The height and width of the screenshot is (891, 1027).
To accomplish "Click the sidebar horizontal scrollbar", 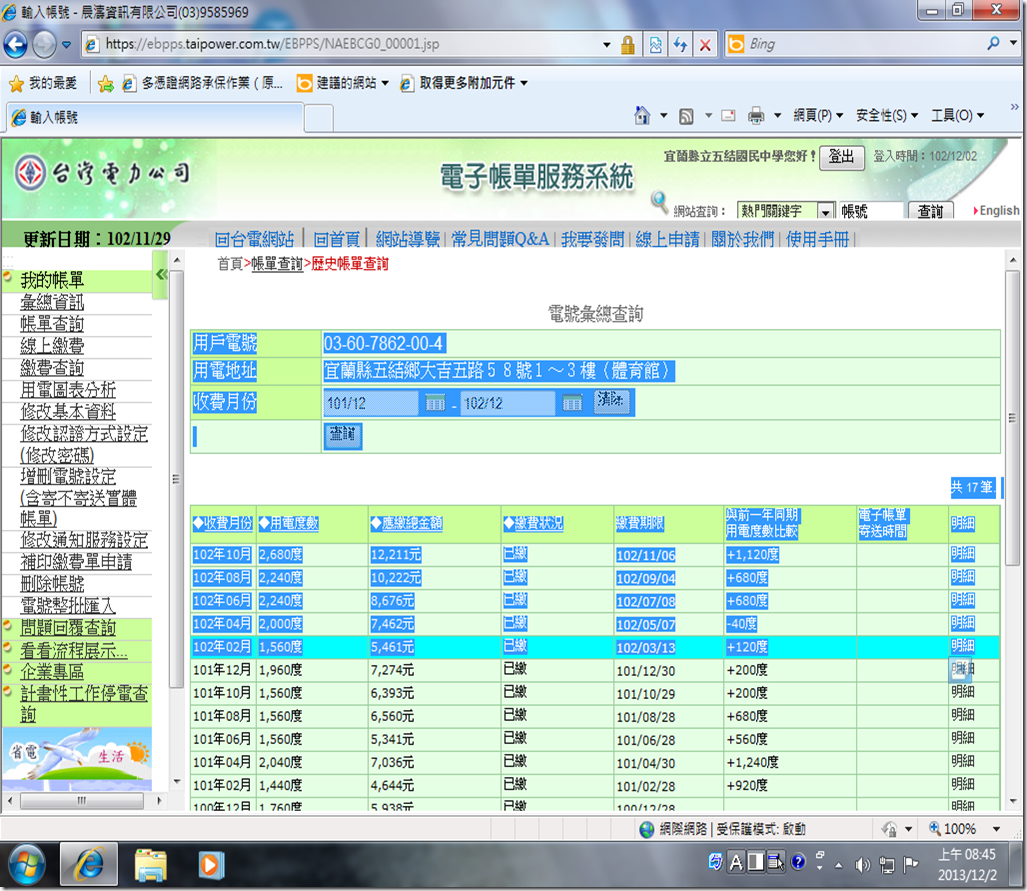I will pyautogui.click(x=84, y=801).
